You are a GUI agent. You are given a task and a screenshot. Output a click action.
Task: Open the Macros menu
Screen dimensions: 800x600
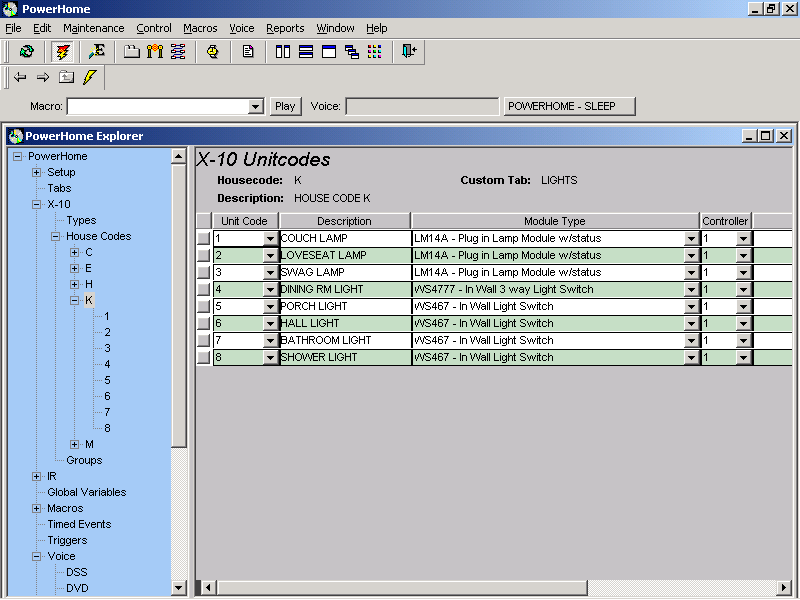[200, 28]
